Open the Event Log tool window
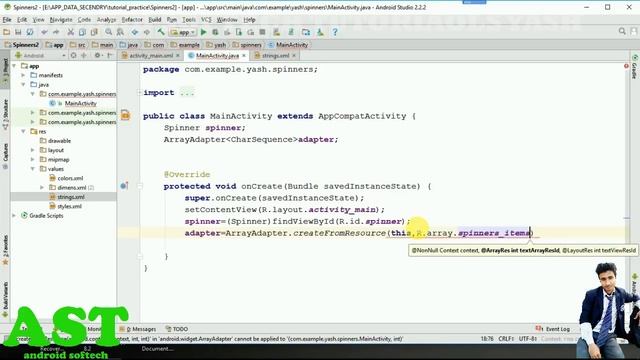The height and width of the screenshot is (360, 640). 553,329
